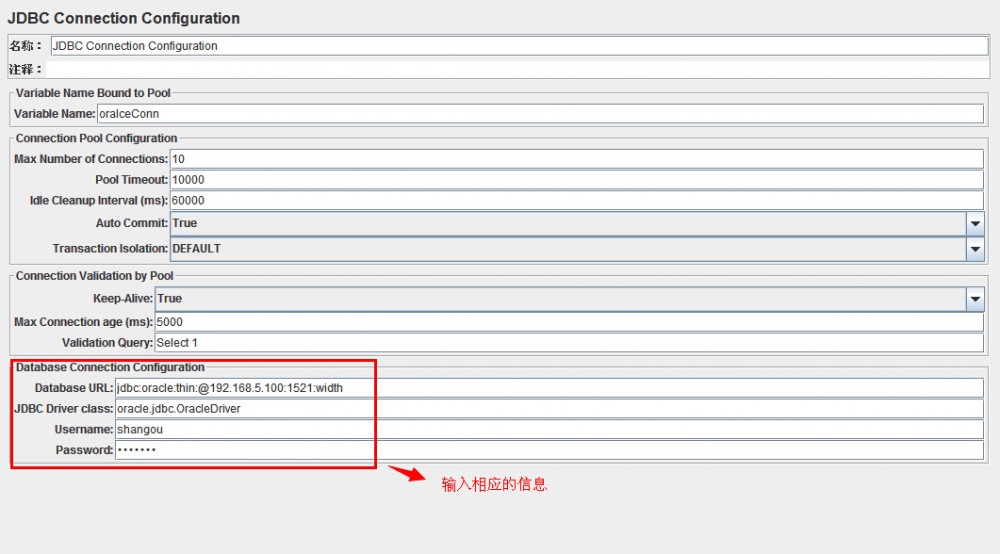Click the Auto Commit label
The image size is (1000, 554).
point(132,223)
